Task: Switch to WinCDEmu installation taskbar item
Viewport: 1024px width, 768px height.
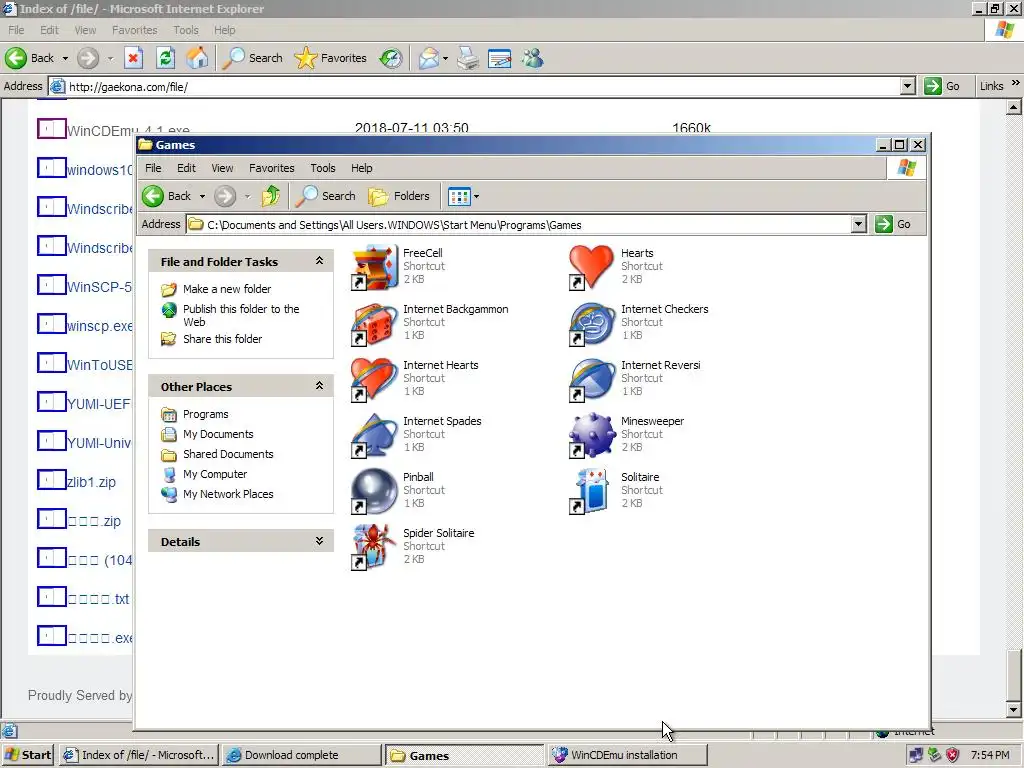Action: tap(627, 755)
